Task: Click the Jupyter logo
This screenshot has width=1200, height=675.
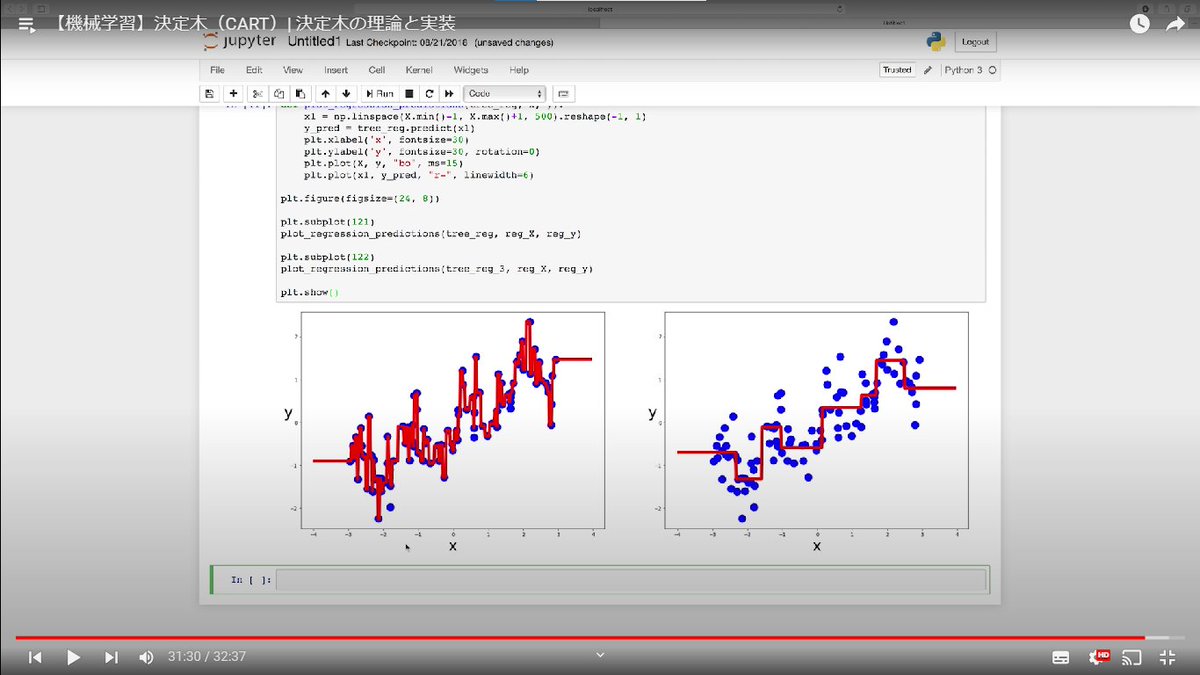Action: (239, 42)
